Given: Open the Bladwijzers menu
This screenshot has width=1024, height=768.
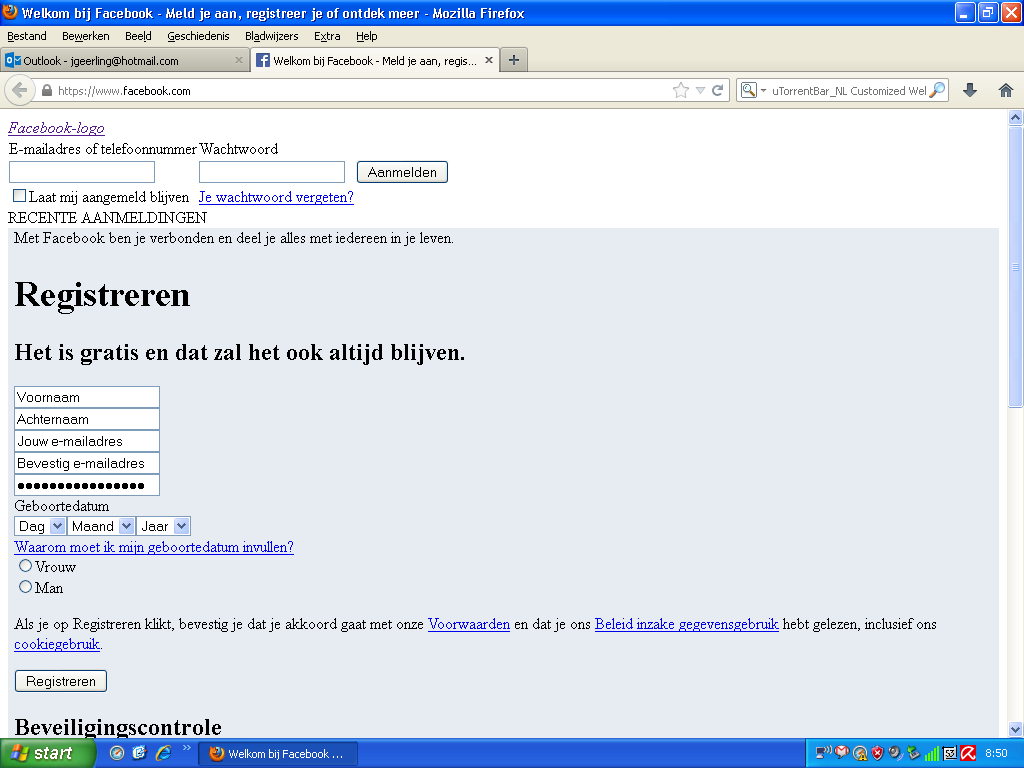Looking at the screenshot, I should tap(271, 36).
